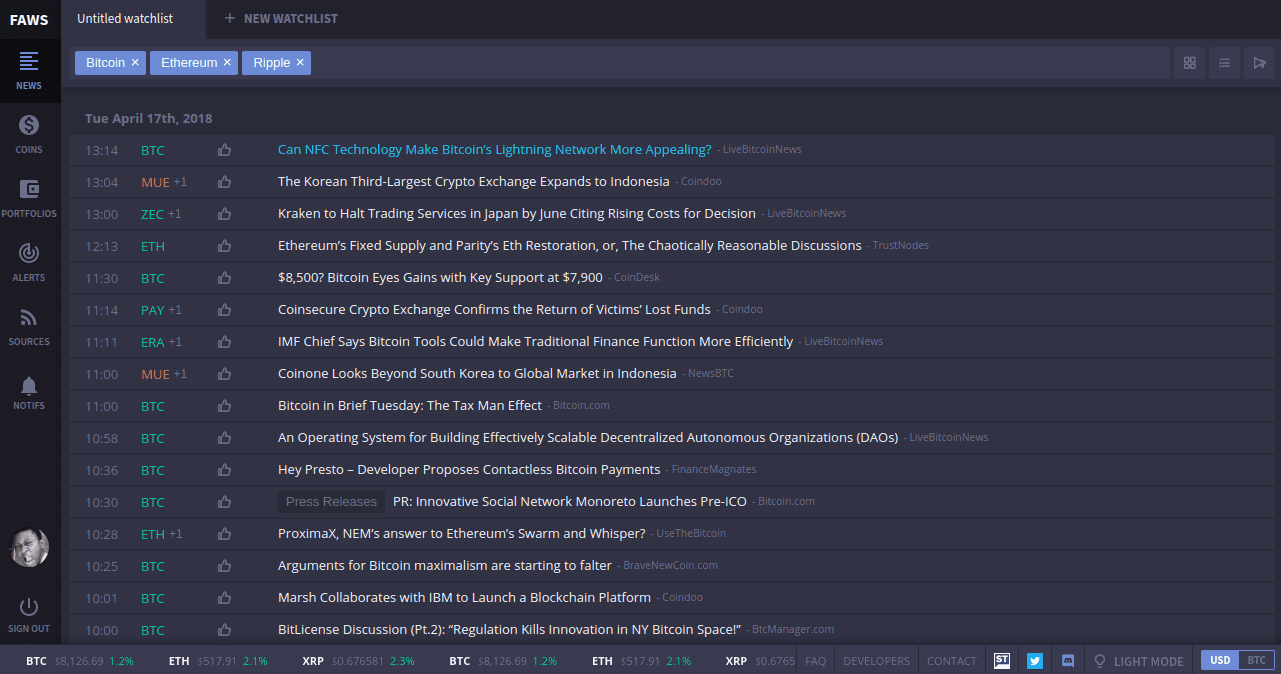Expand the MUE +1 coins at 13:04
This screenshot has height=674, width=1281.
180,182
